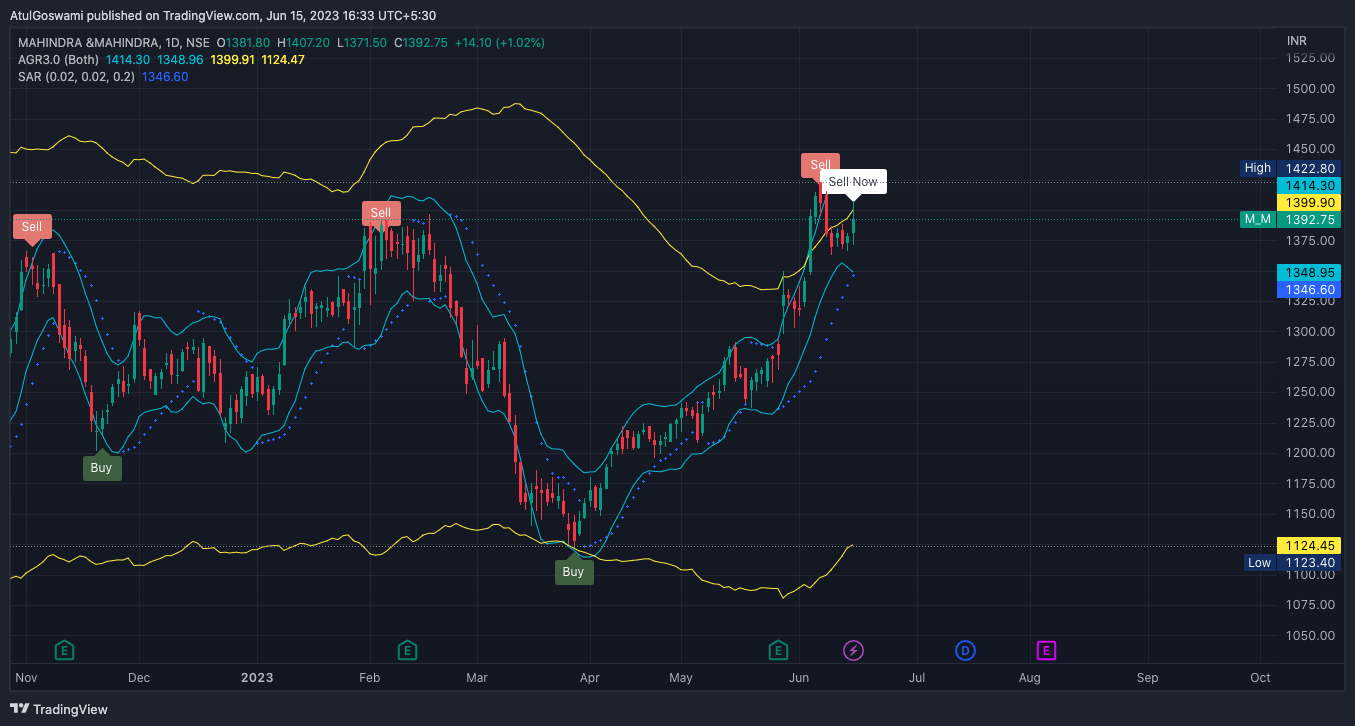Click the green 1392.75 last price label
The width and height of the screenshot is (1355, 726).
tap(1310, 219)
